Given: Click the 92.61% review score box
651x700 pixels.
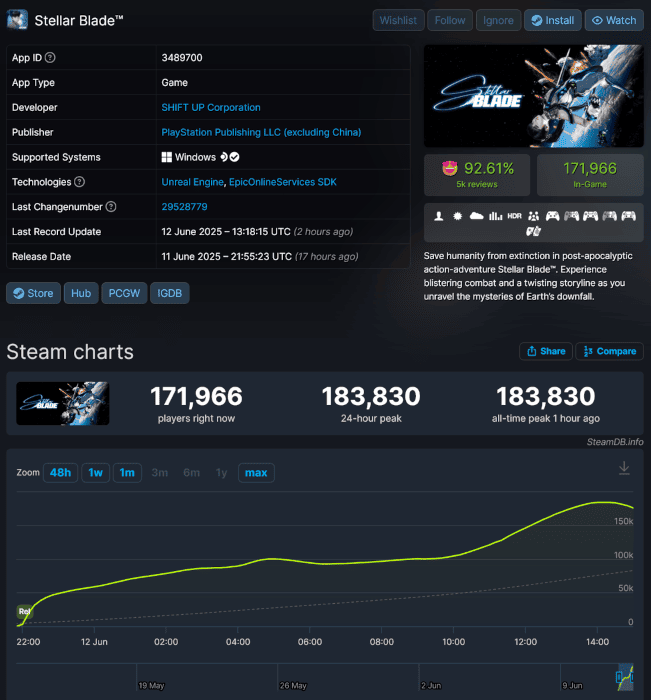Looking at the screenshot, I should 477,175.
